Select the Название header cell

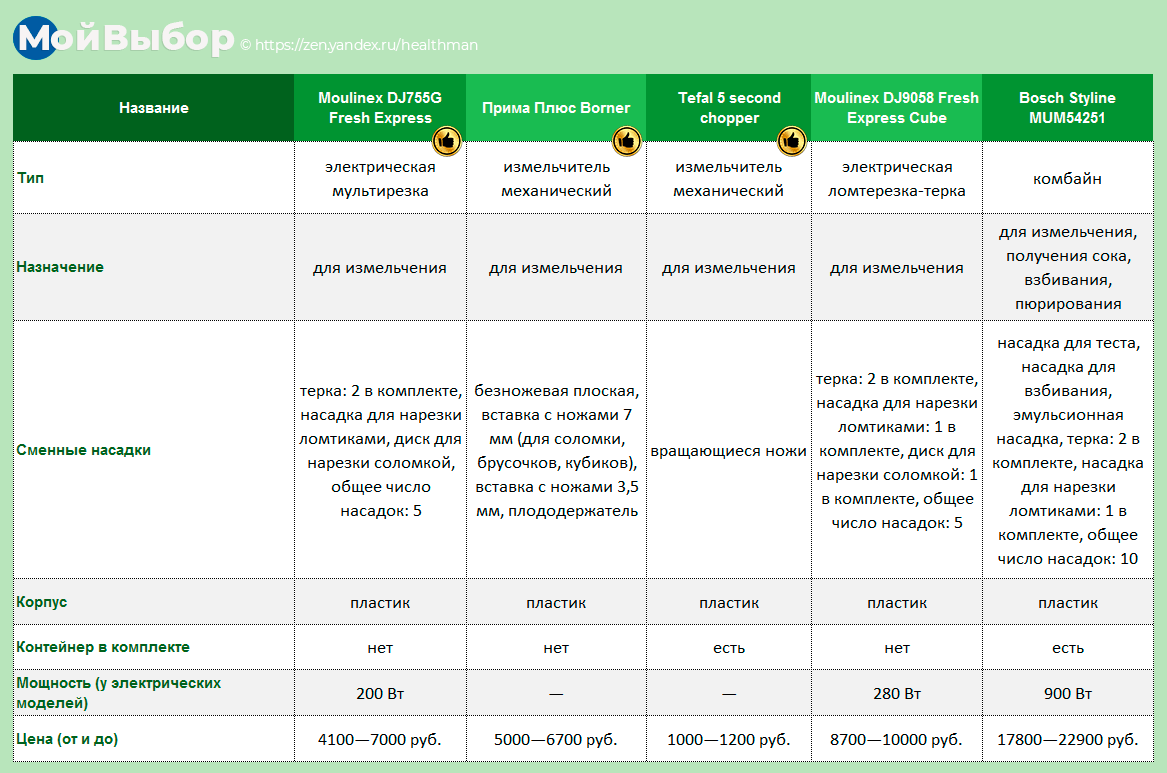153,108
